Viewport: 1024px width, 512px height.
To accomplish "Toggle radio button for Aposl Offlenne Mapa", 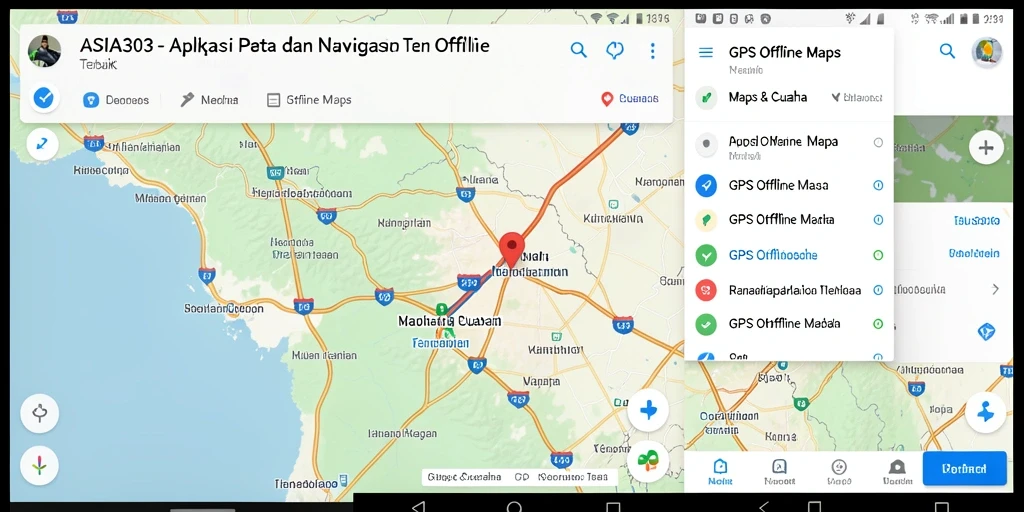I will point(878,142).
